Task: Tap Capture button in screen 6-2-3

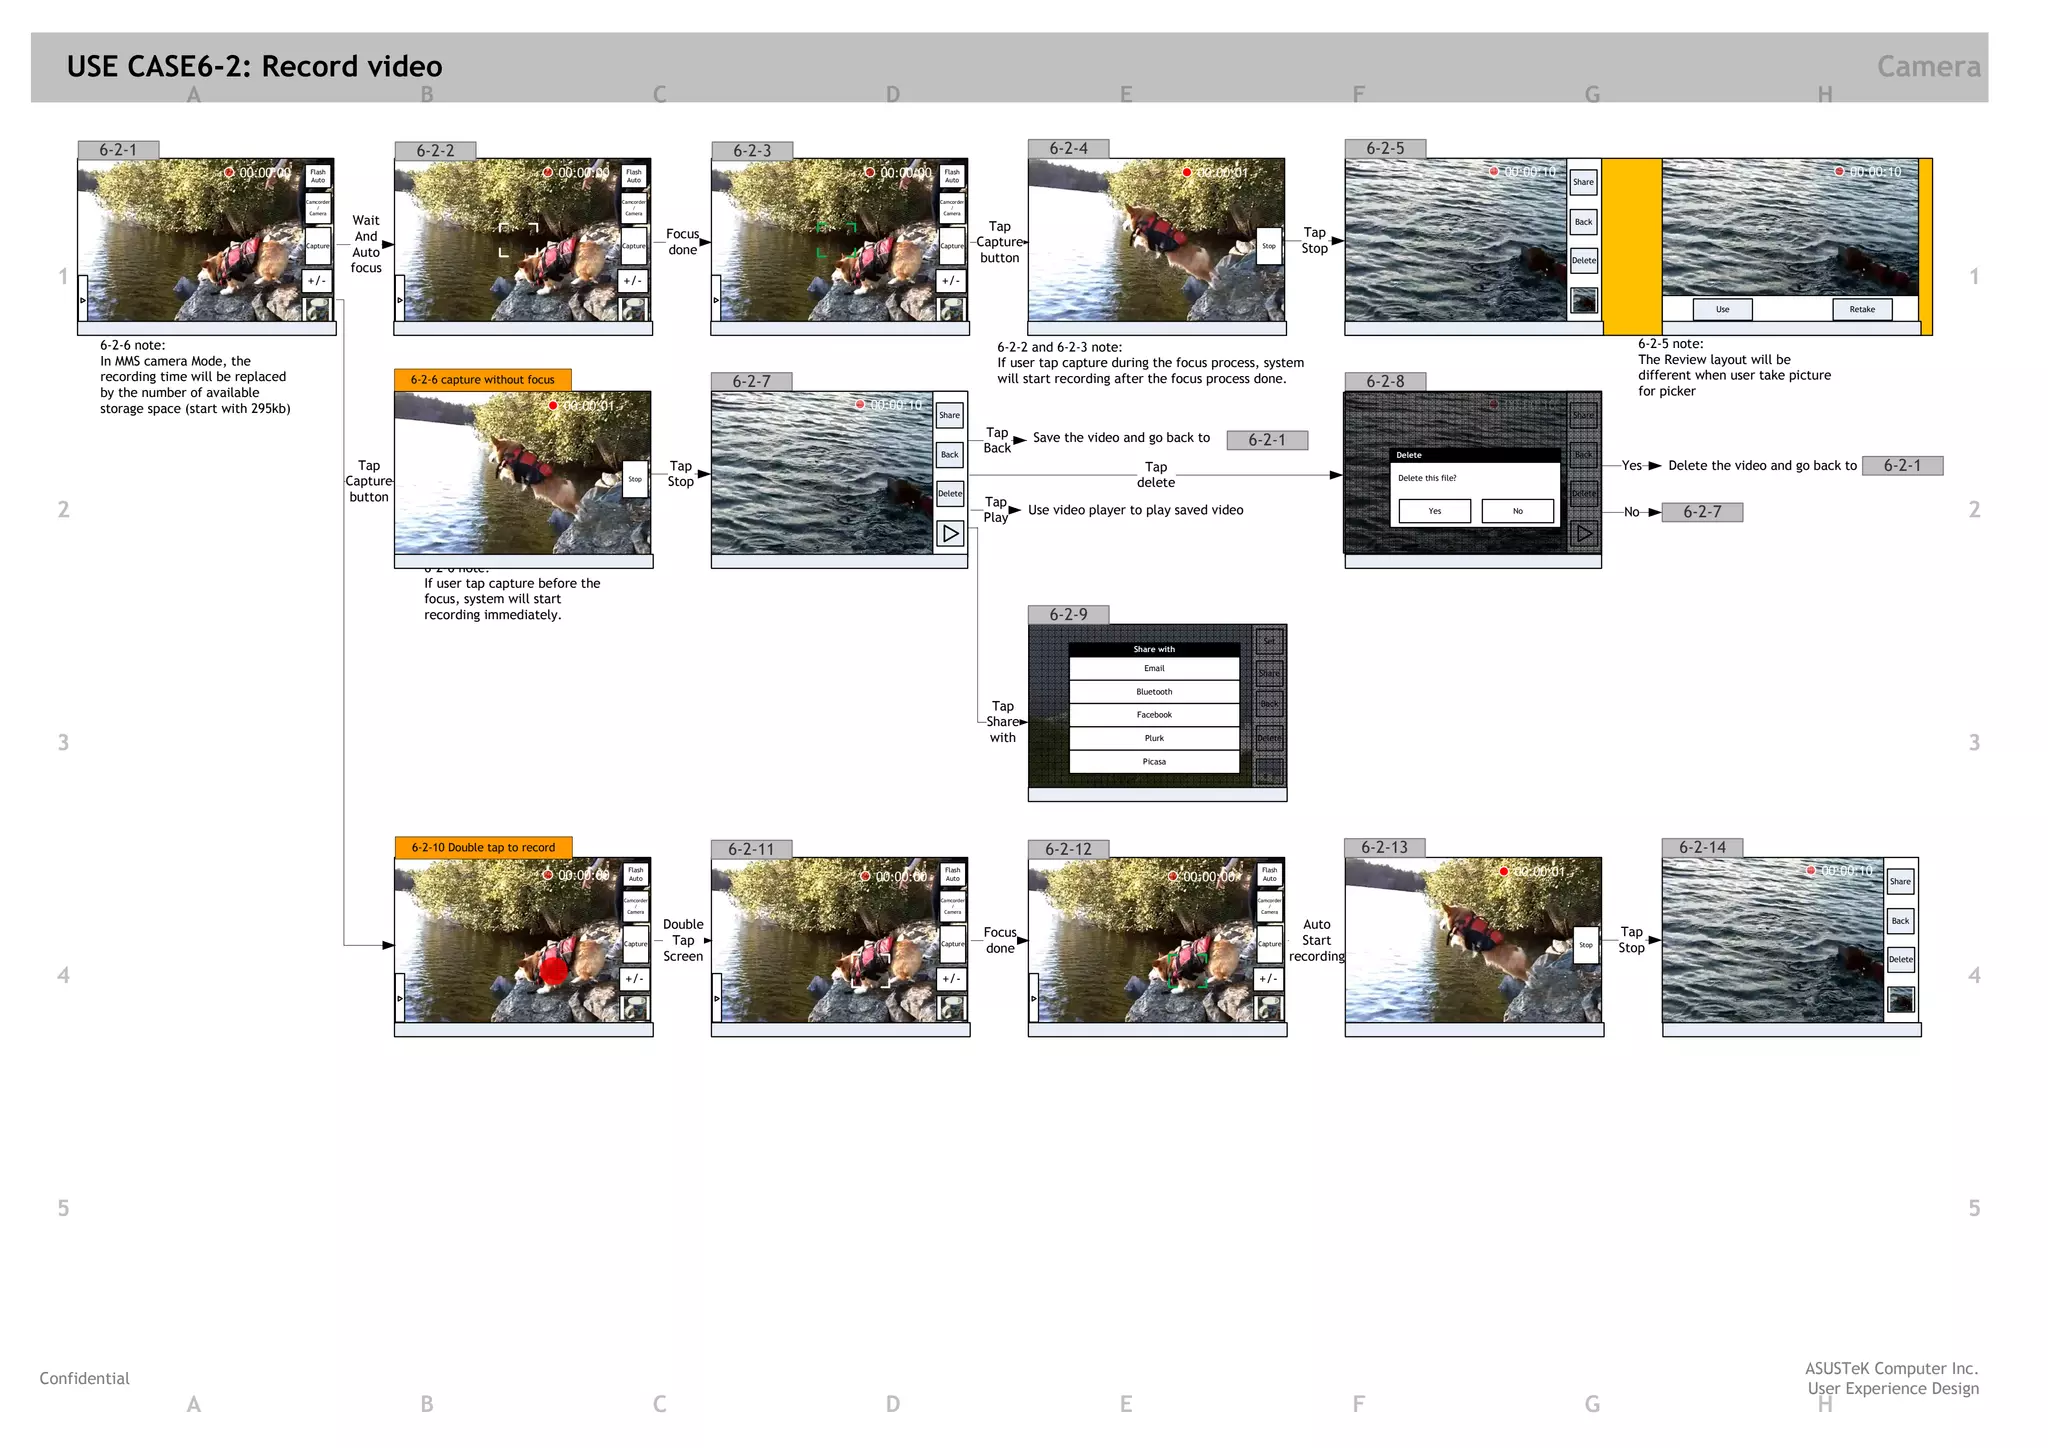Action: (x=952, y=245)
